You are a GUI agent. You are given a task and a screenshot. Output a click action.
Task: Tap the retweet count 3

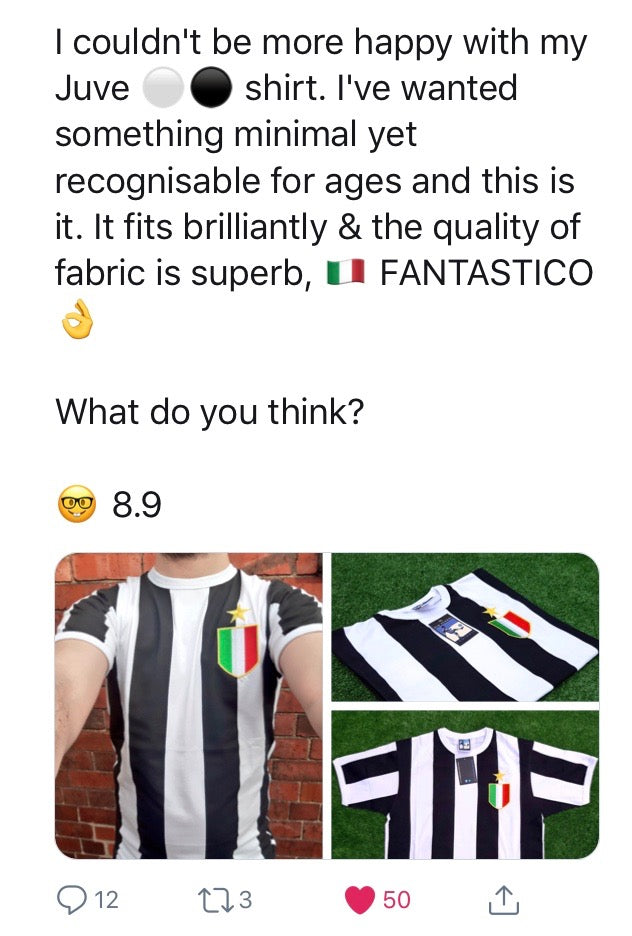click(x=245, y=900)
